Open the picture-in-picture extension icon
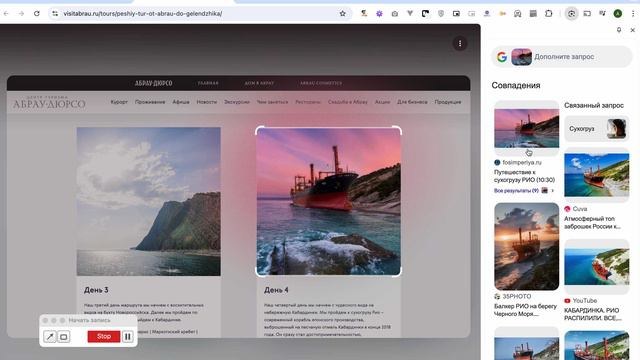This screenshot has width=640, height=360. click(x=456, y=13)
